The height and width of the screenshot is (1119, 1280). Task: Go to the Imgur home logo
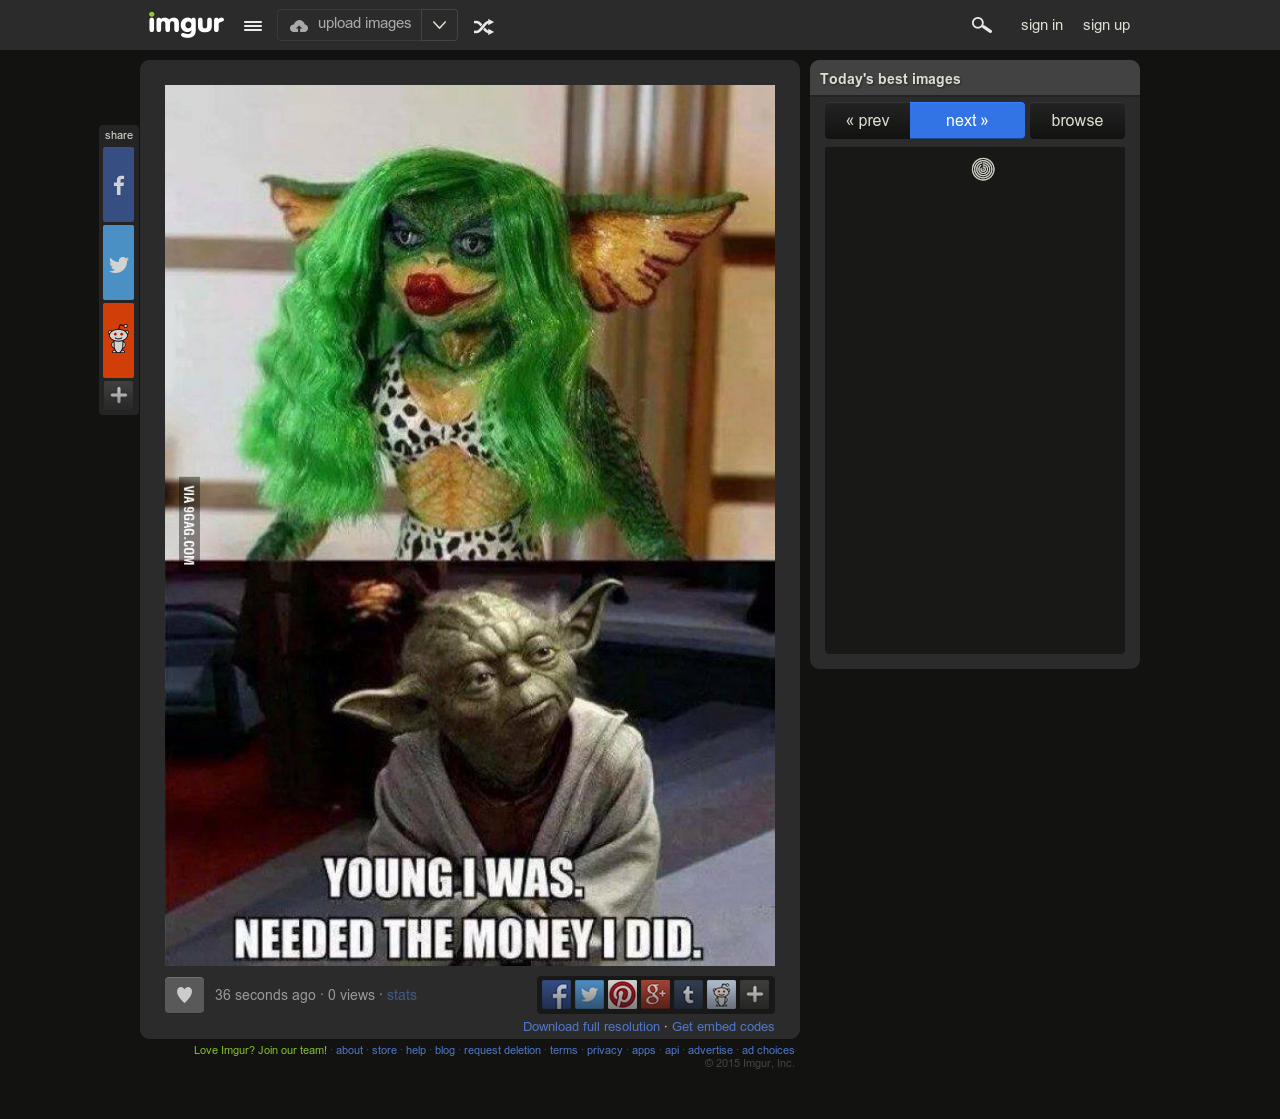(186, 24)
